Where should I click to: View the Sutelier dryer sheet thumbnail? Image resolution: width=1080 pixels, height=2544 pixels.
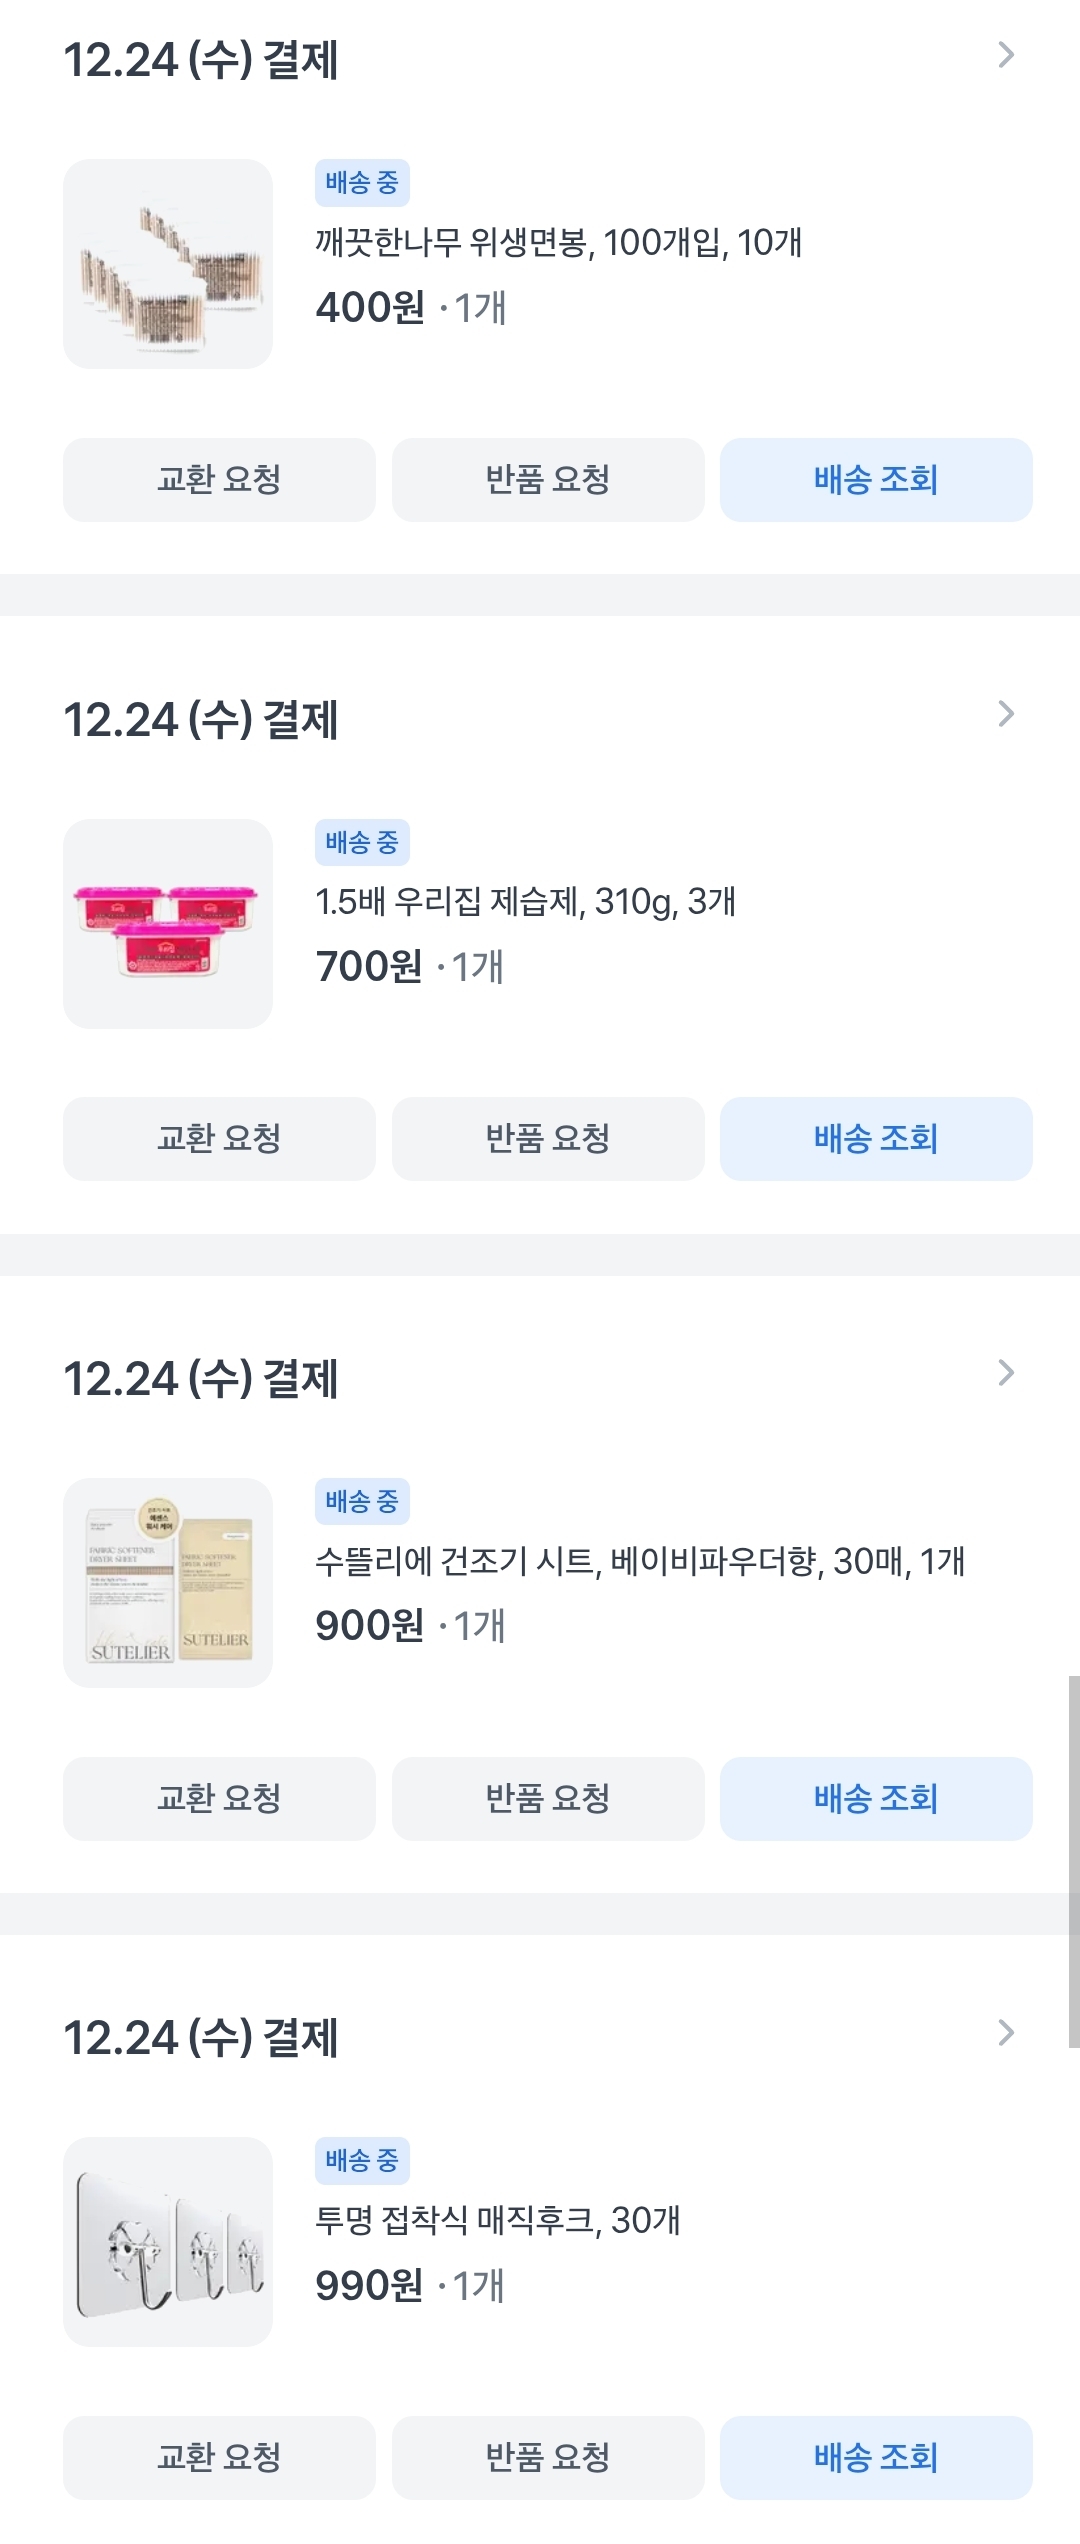[168, 1583]
